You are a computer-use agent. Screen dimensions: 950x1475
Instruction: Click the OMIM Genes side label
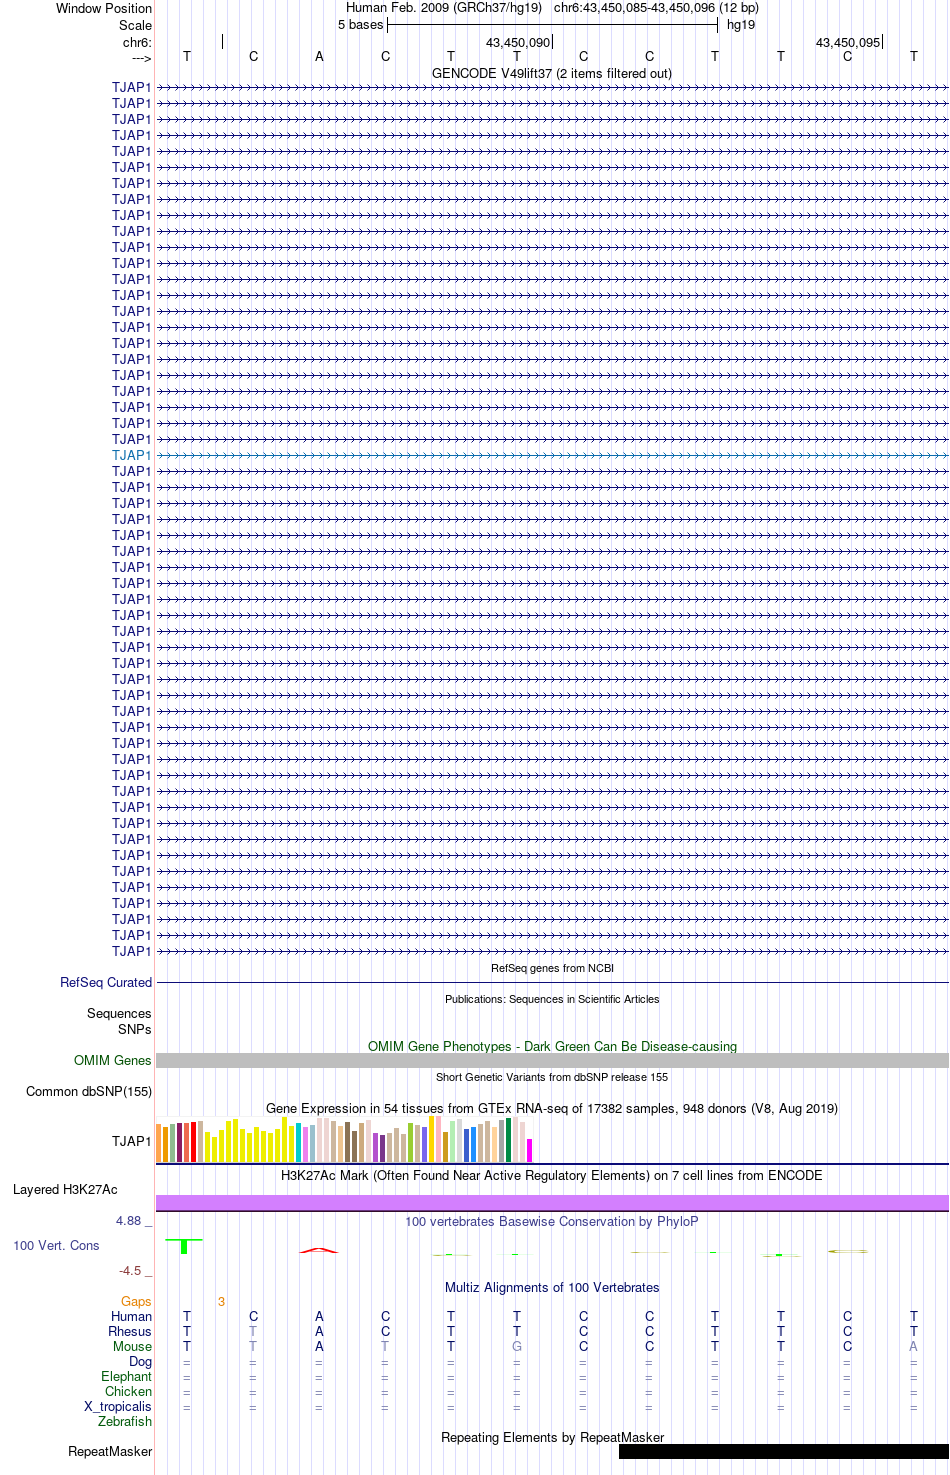tap(113, 1060)
